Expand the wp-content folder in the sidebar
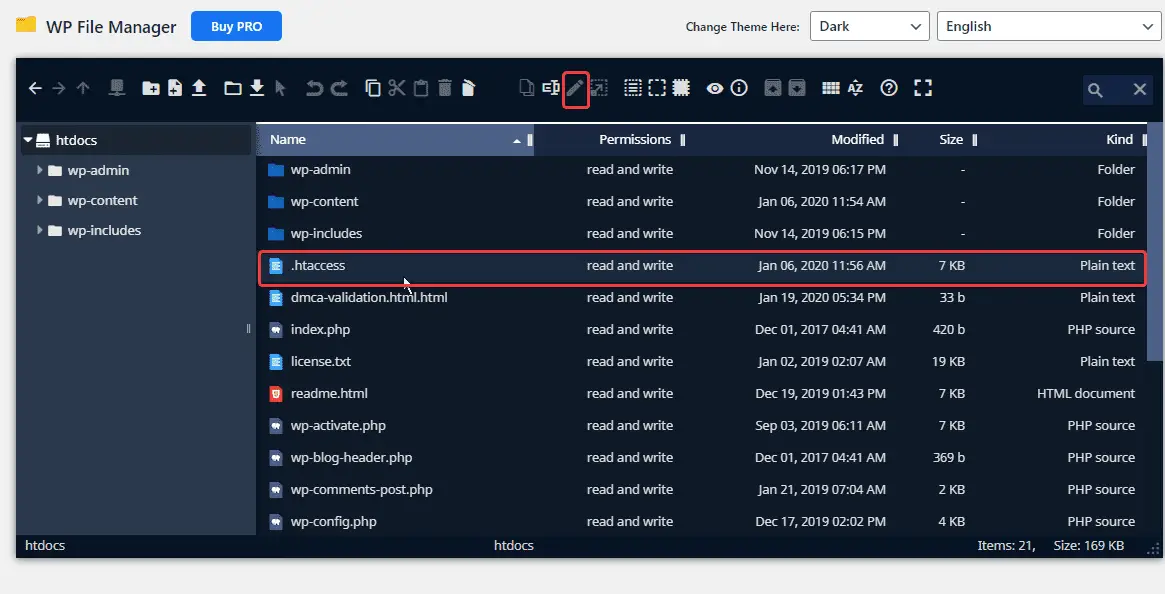 38,200
